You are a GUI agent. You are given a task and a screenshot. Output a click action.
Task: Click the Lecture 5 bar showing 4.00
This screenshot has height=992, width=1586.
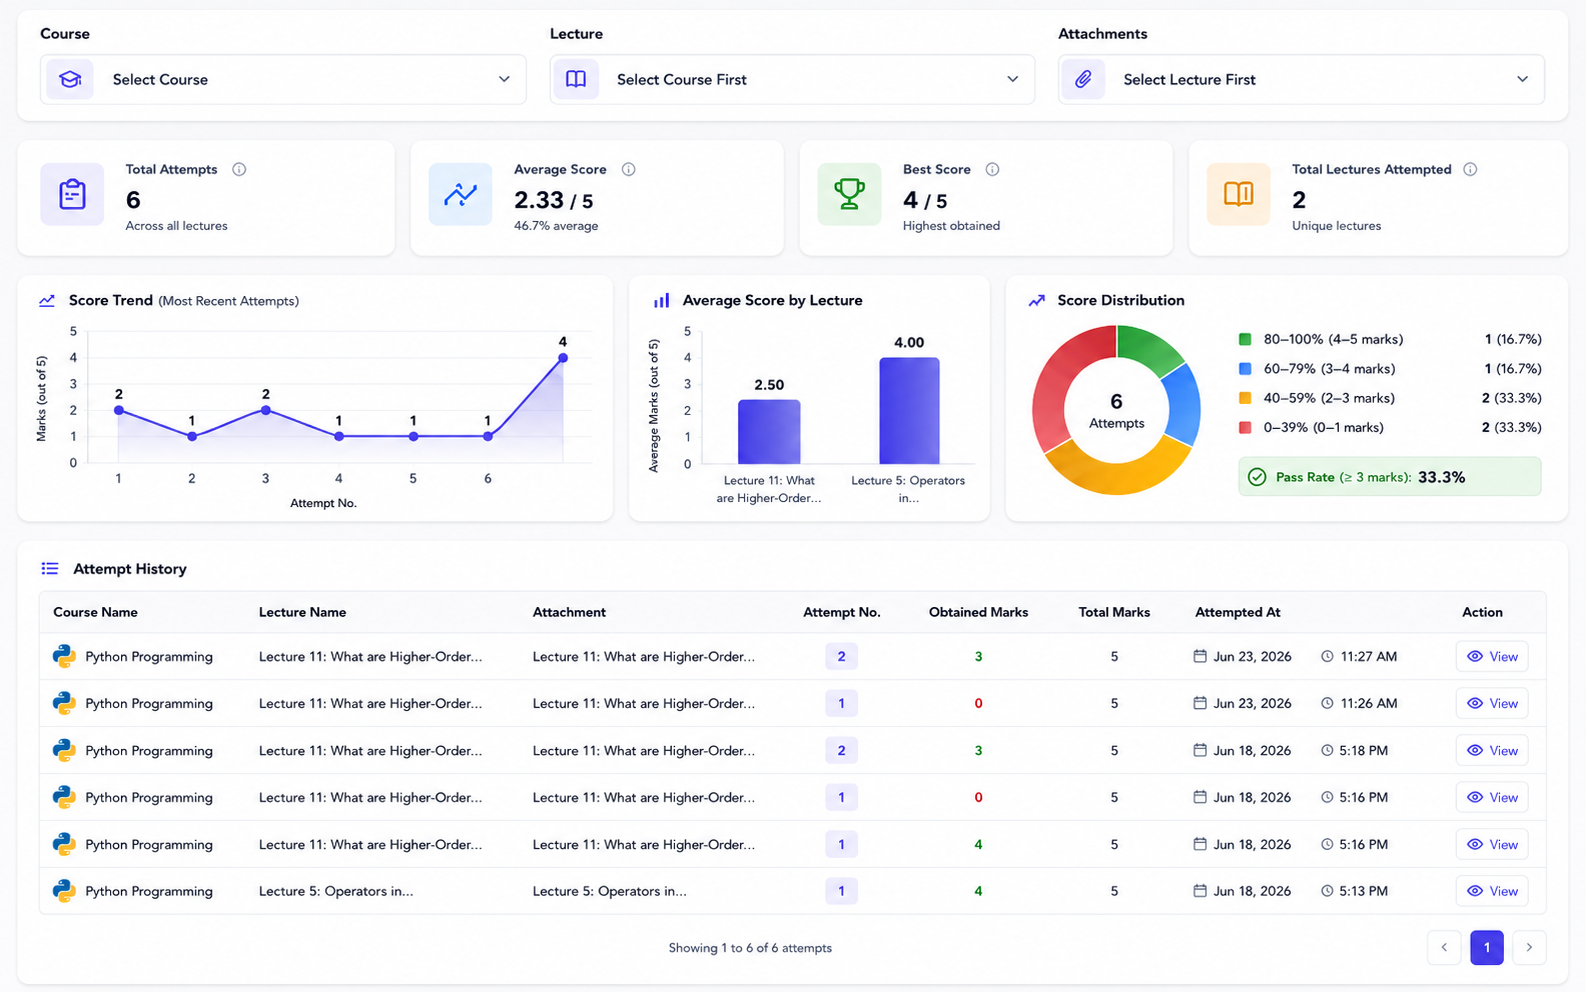(x=909, y=411)
